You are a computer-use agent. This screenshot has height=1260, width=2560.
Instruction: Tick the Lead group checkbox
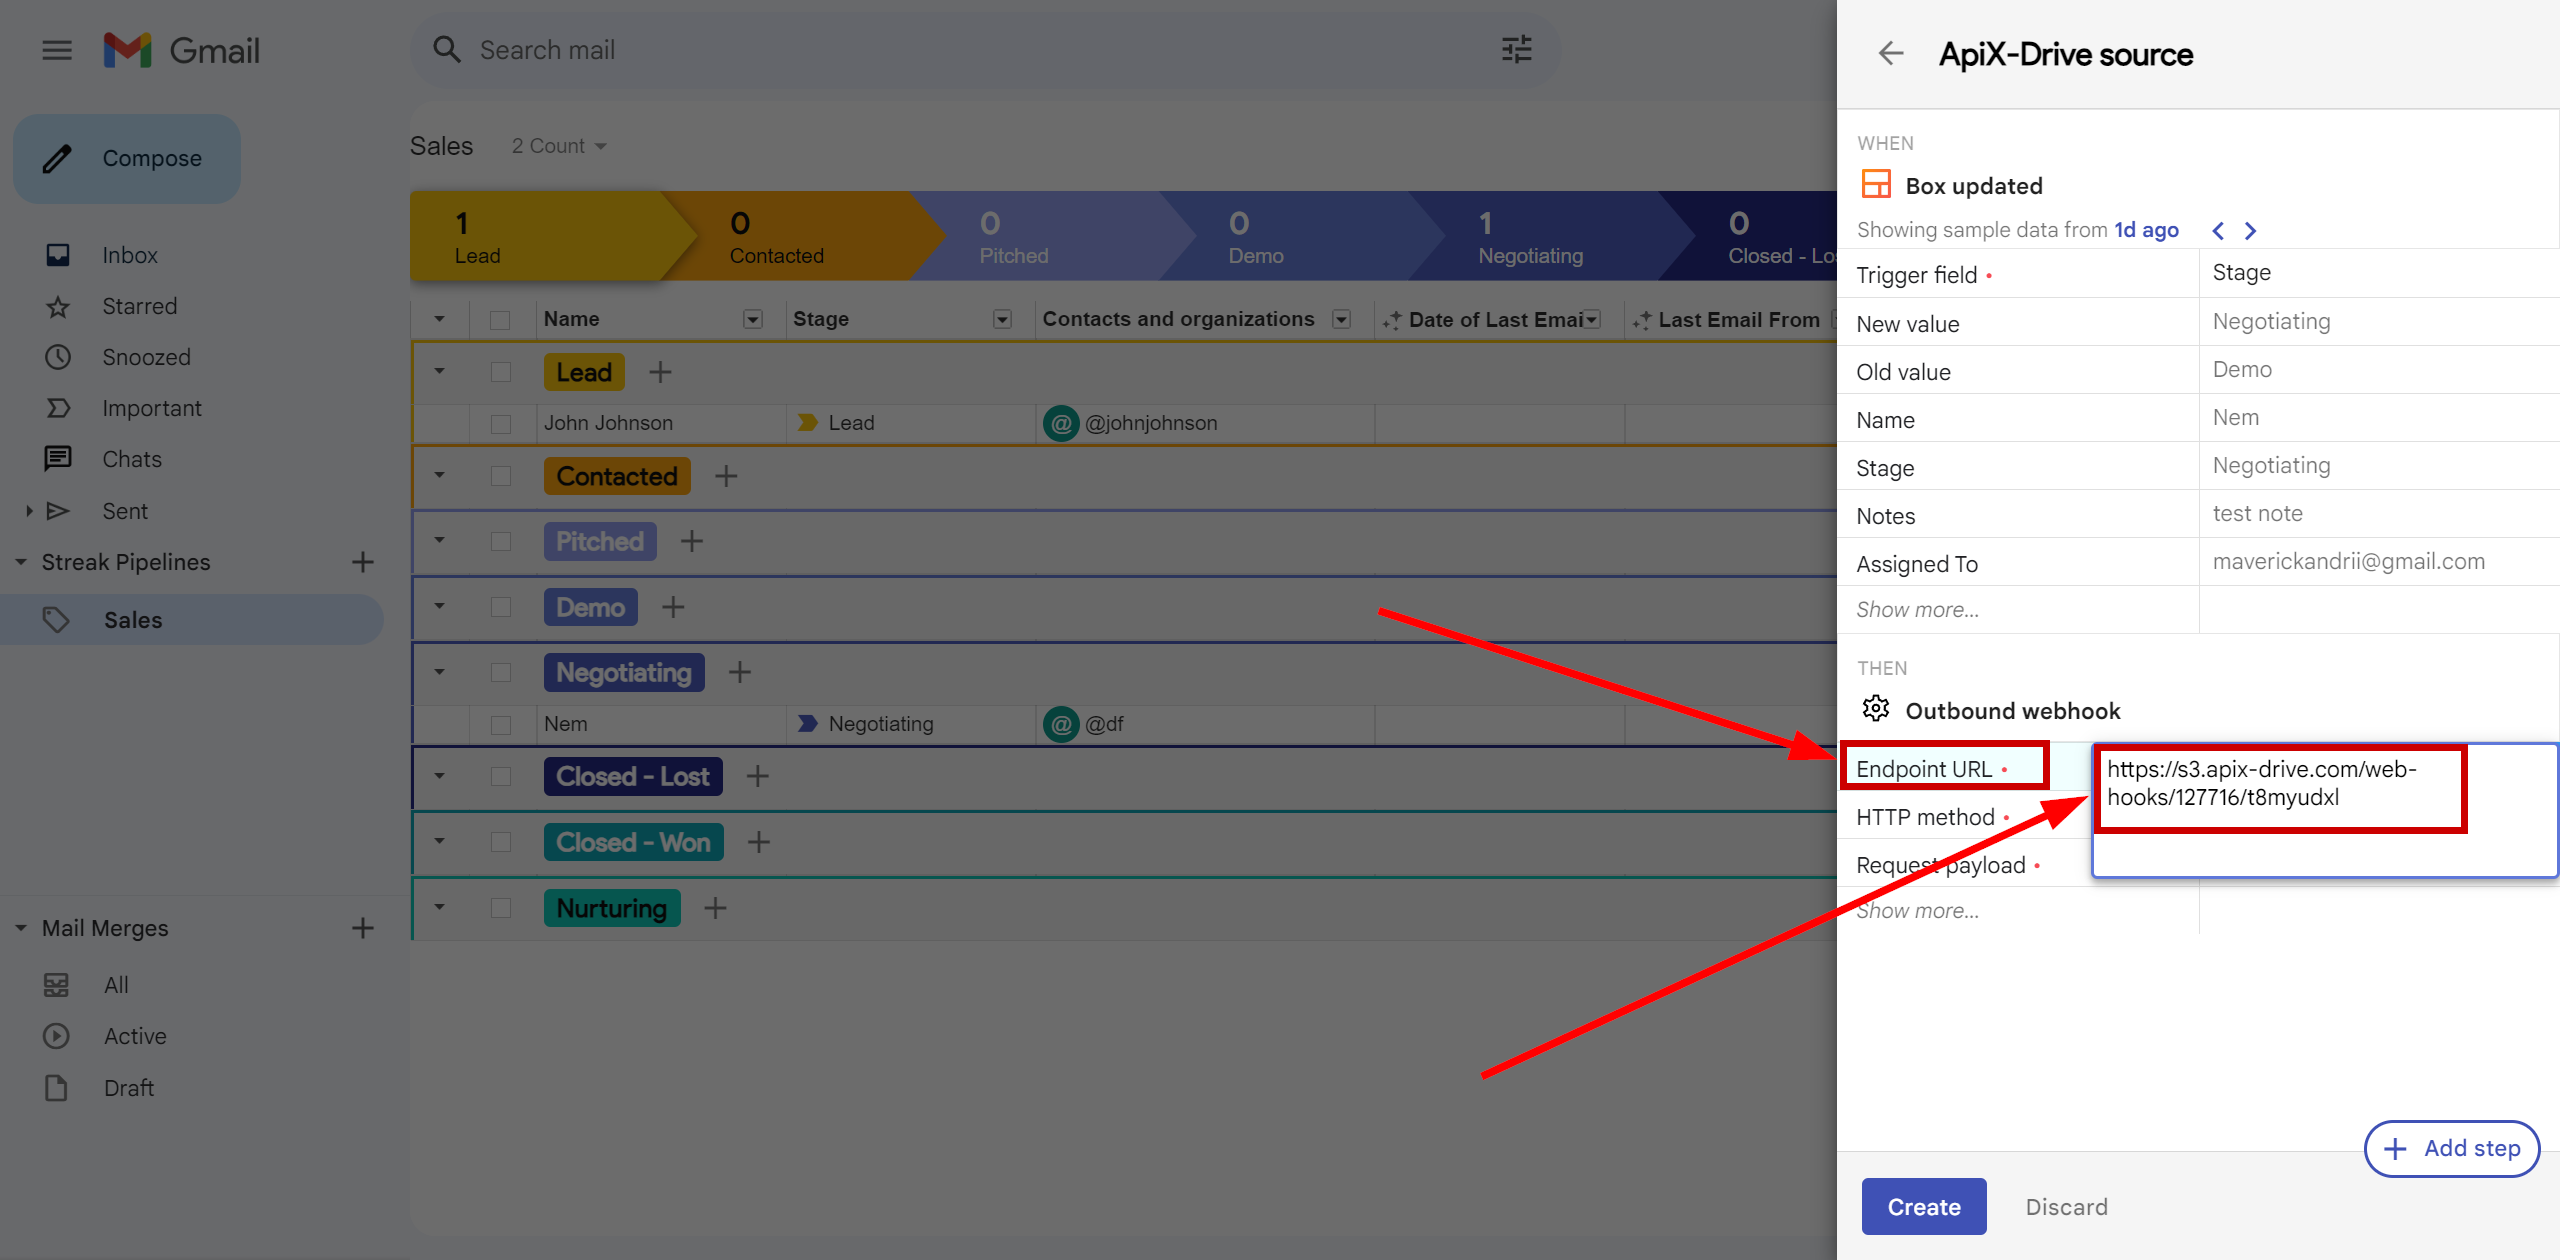tap(501, 372)
